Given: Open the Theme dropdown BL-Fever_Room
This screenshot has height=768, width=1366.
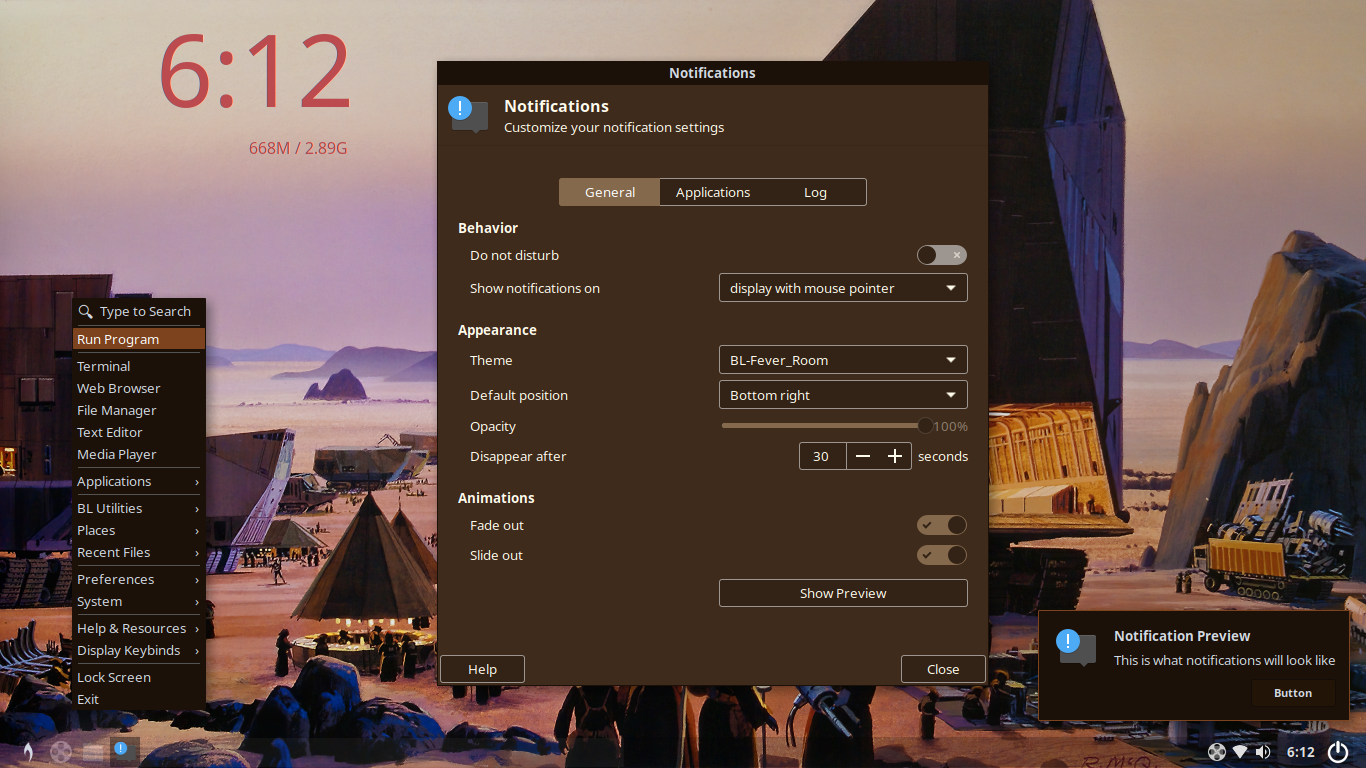Looking at the screenshot, I should (x=843, y=360).
